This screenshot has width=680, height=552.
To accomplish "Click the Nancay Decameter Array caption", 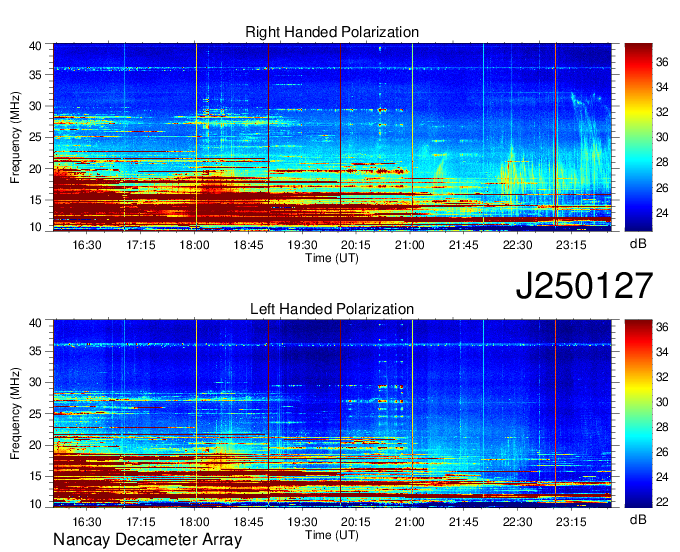I will coord(147,539).
